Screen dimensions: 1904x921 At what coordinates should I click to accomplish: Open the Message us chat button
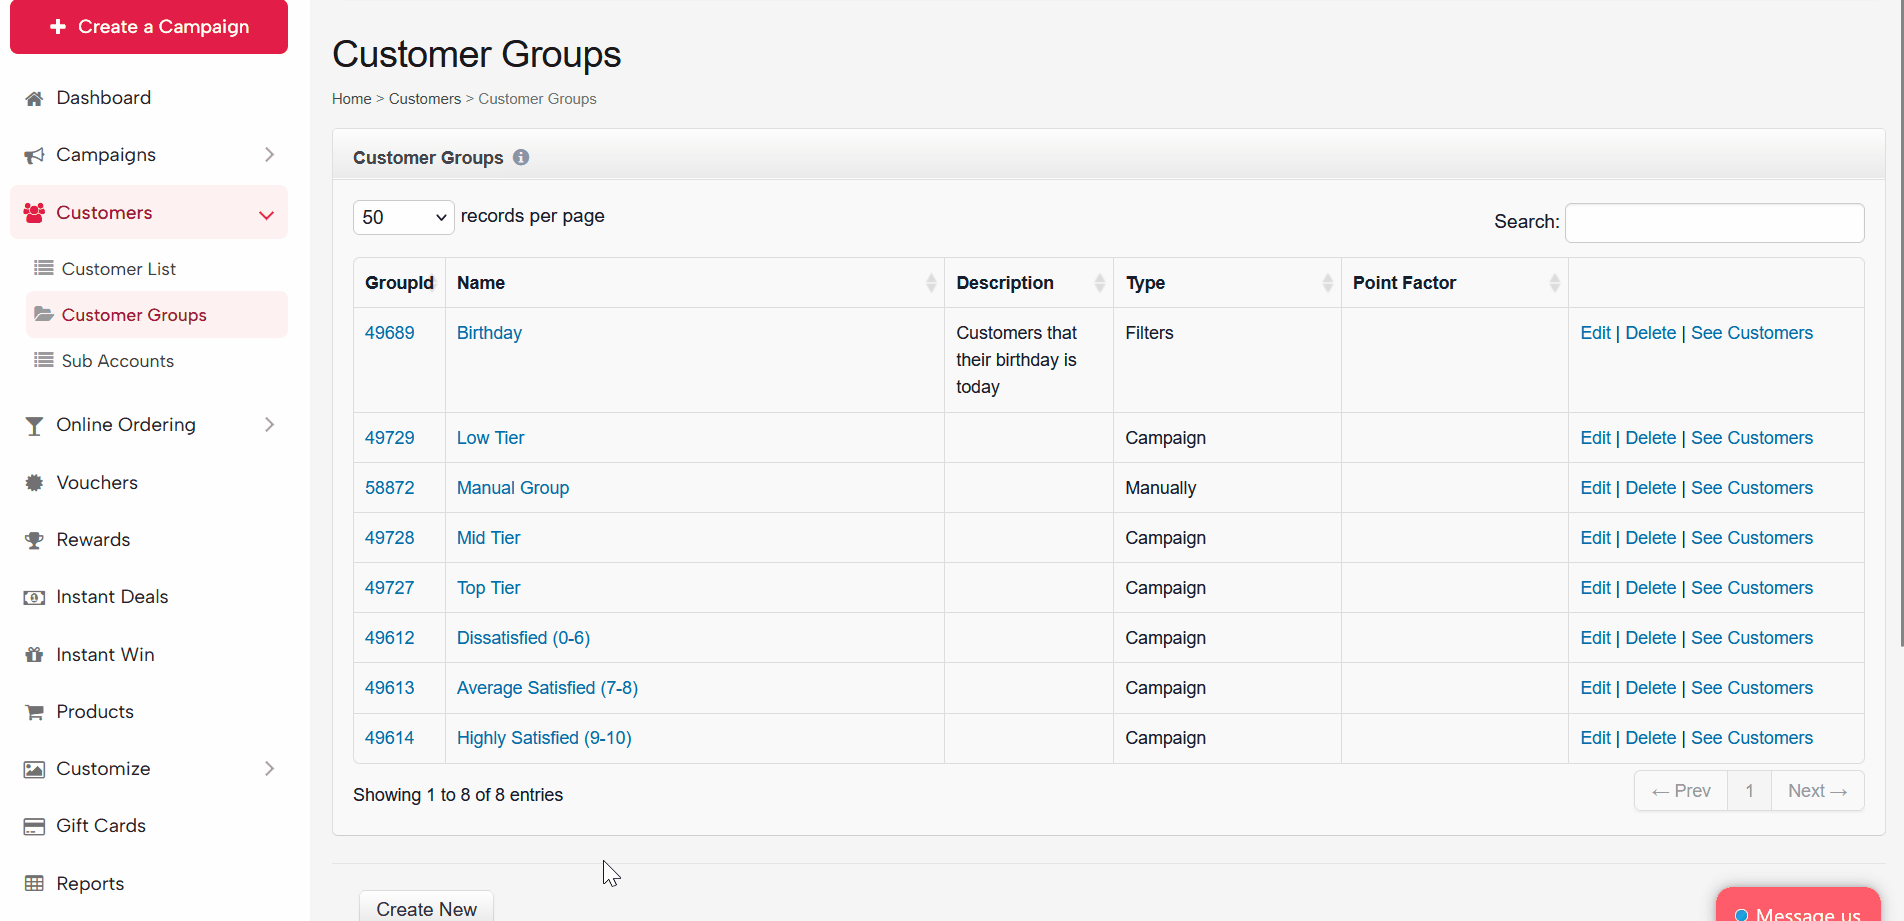1798,906
